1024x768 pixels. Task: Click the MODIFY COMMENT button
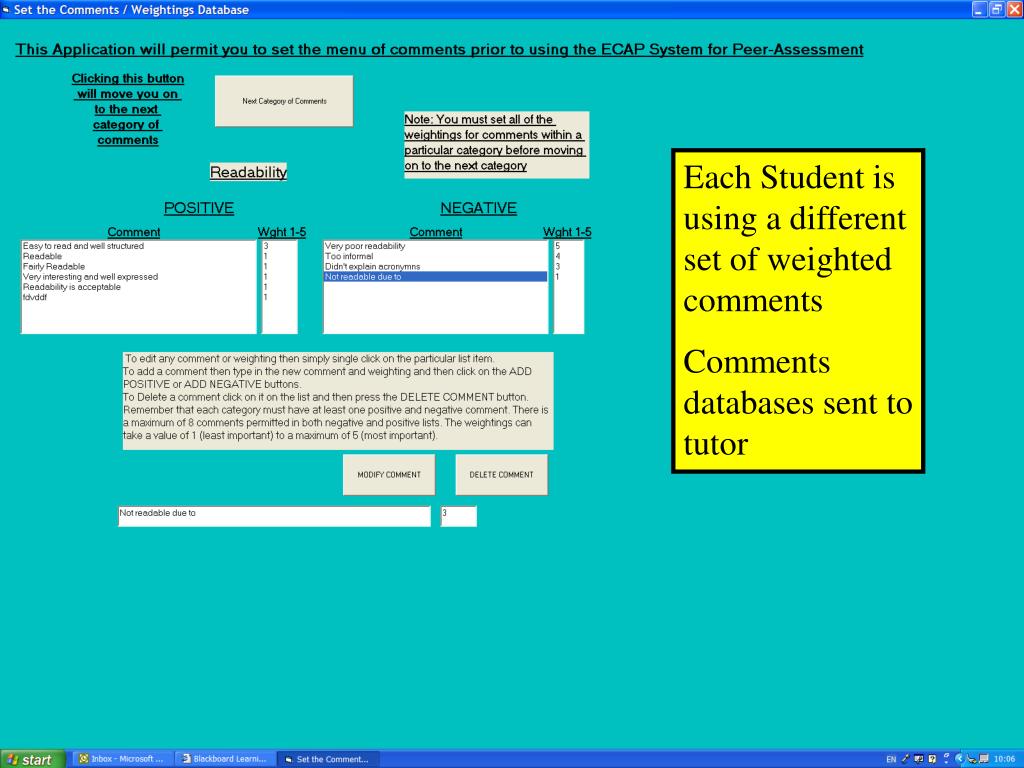[389, 475]
